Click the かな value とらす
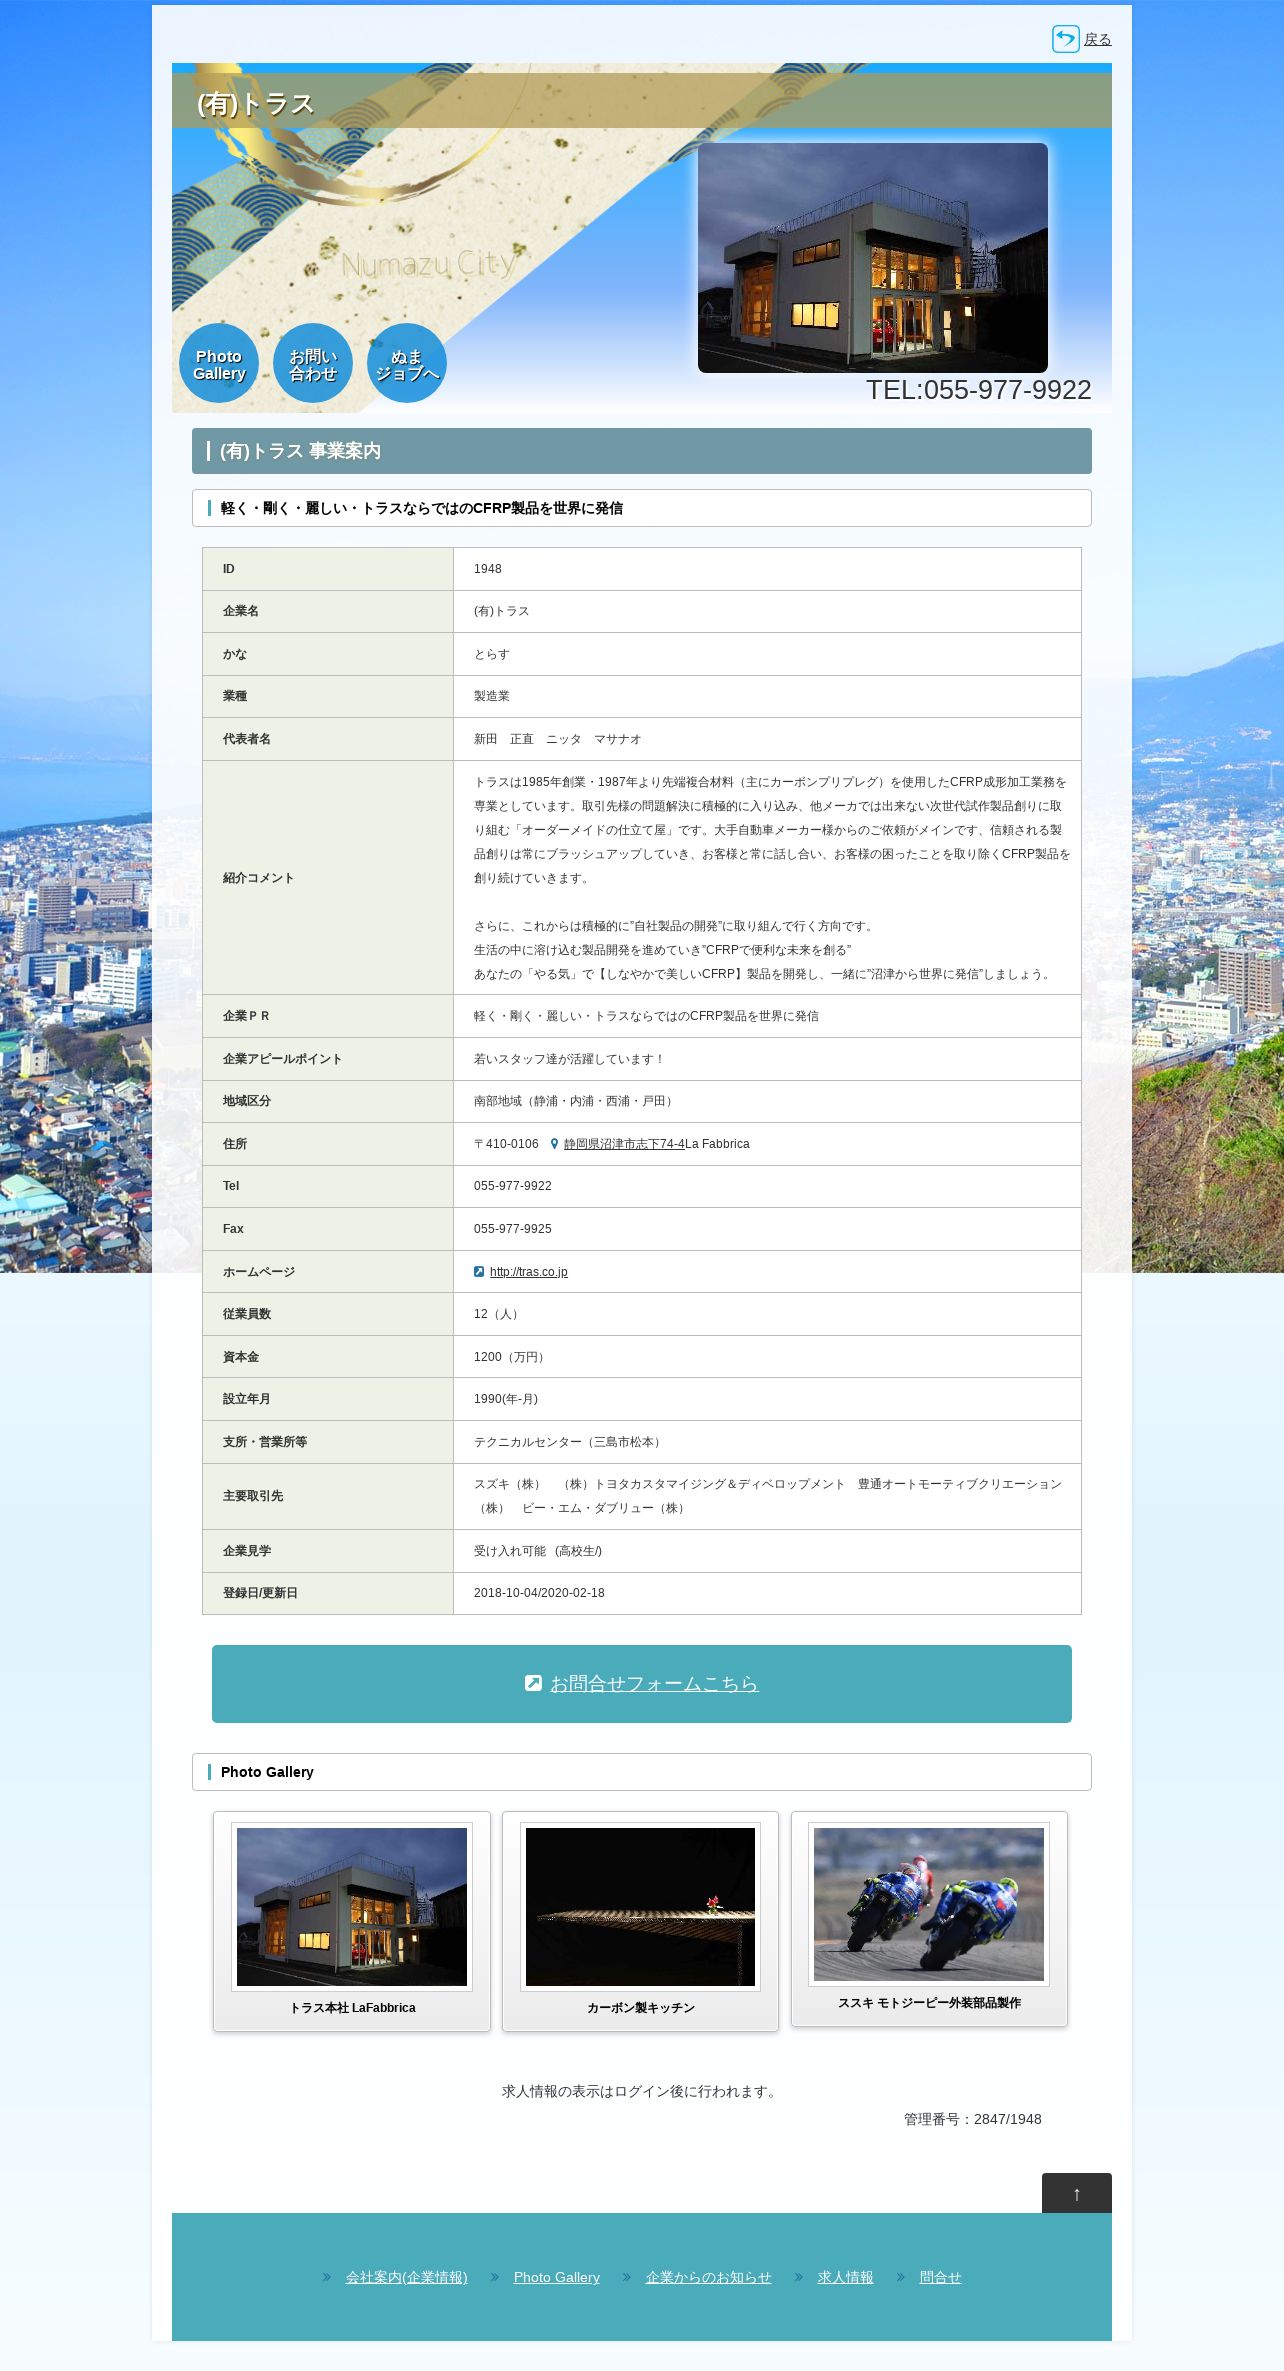 click(x=492, y=654)
